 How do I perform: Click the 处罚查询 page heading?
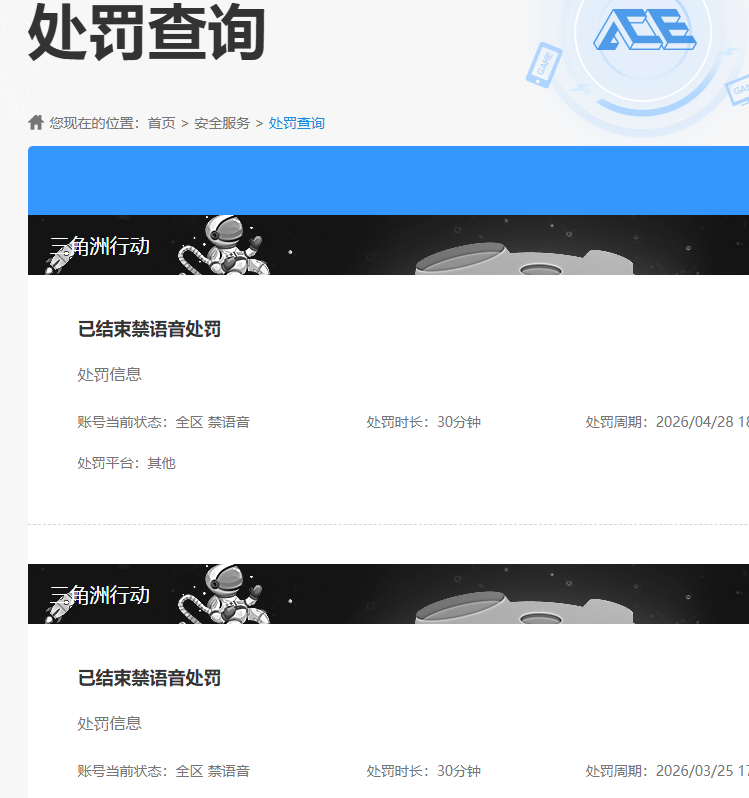coord(147,32)
